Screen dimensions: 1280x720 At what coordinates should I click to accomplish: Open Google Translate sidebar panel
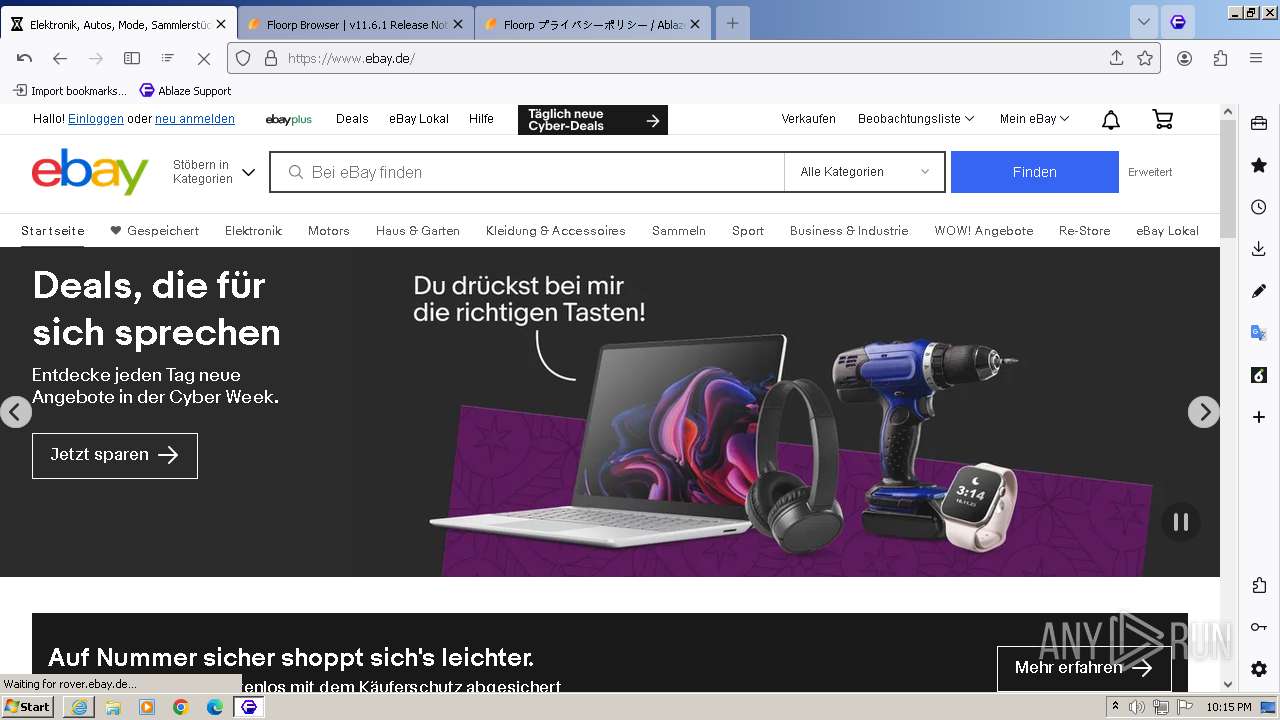[x=1259, y=333]
